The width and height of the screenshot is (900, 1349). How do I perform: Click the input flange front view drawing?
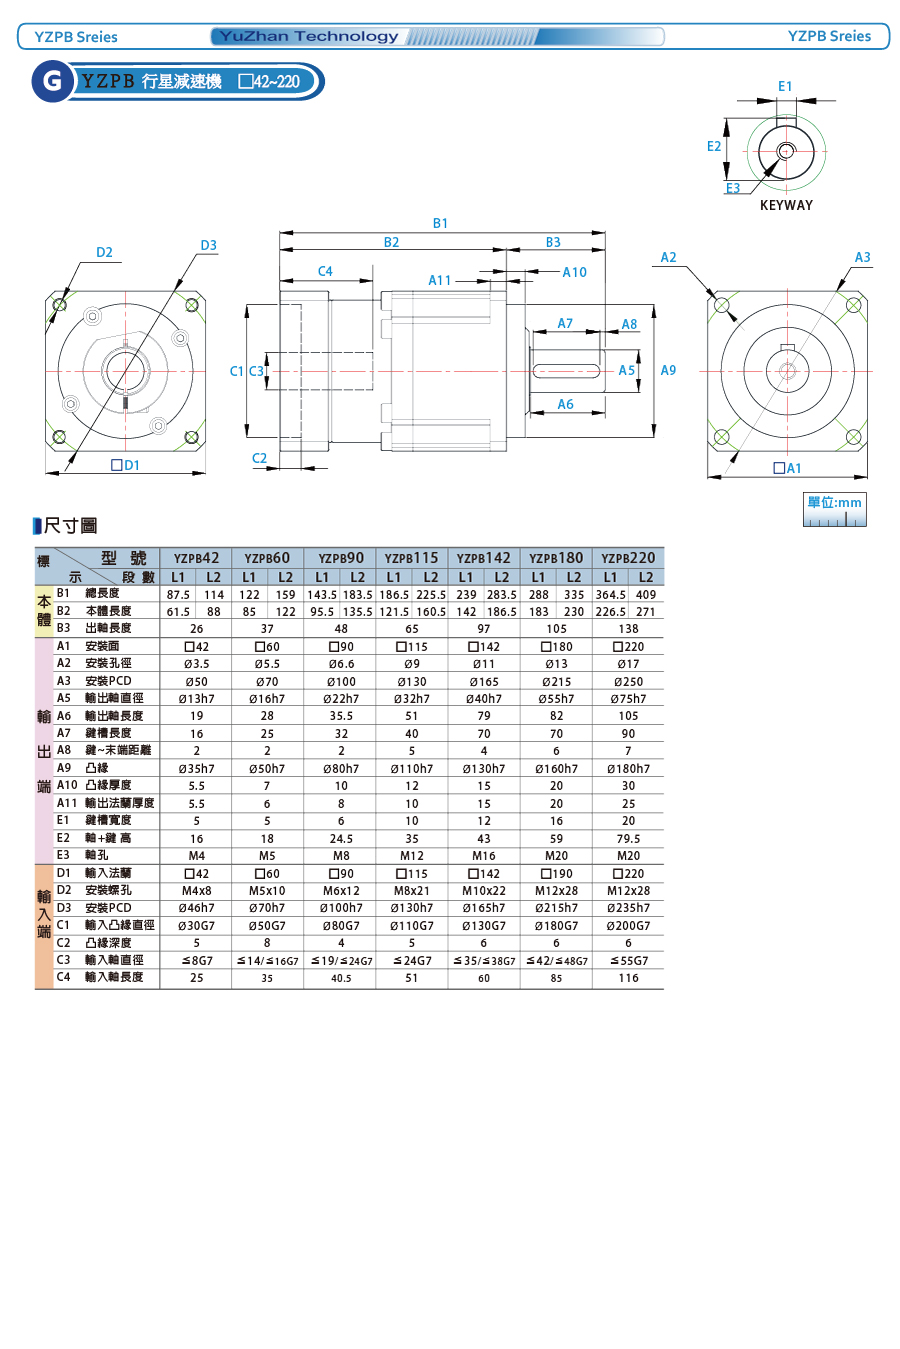pyautogui.click(x=125, y=371)
